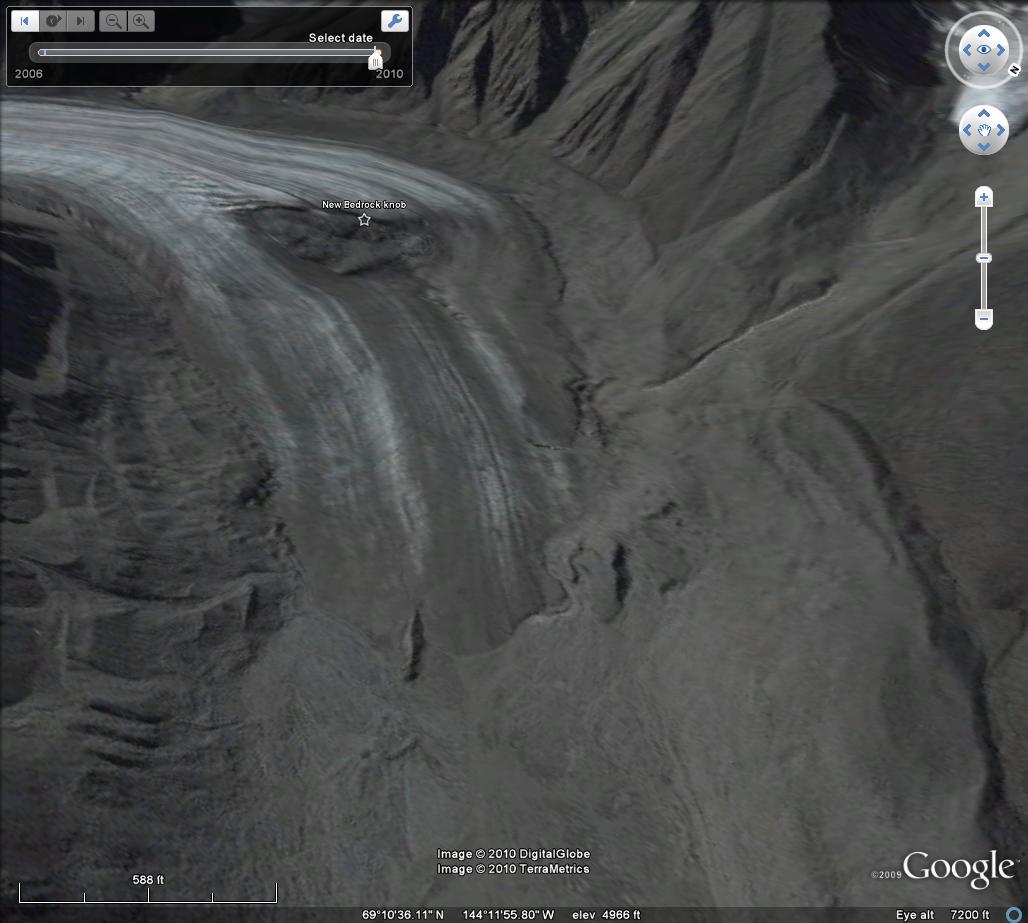Tilt the view down using look joystick

coord(984,67)
